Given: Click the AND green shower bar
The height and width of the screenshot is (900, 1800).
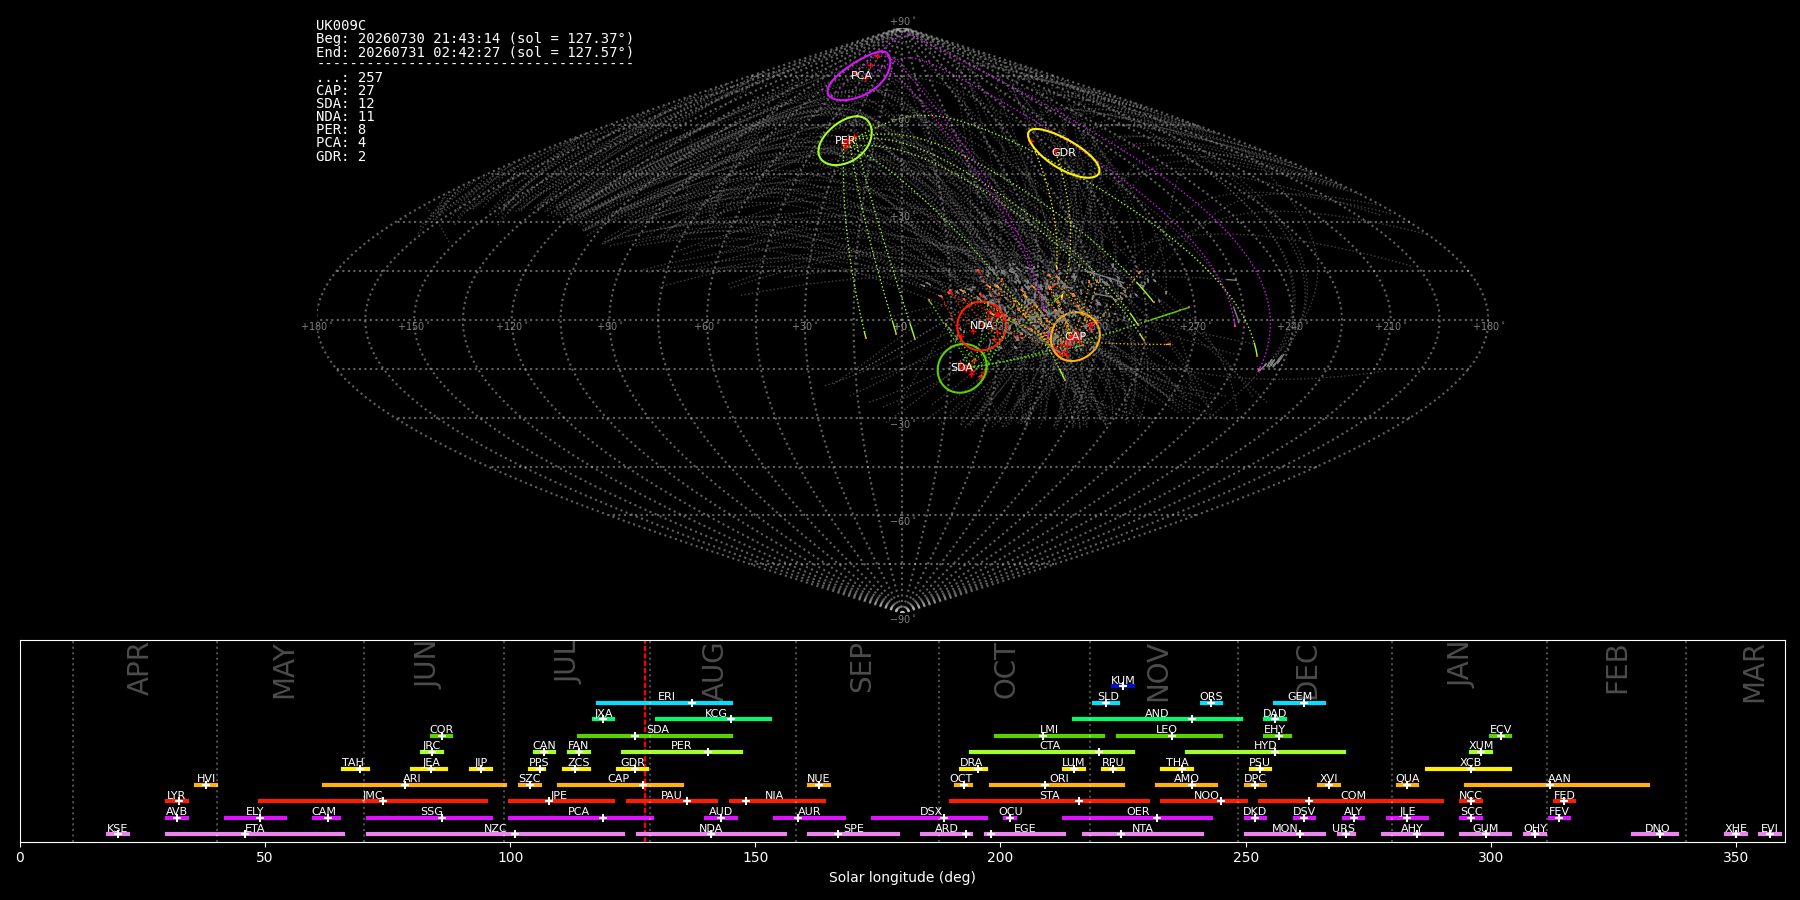Looking at the screenshot, I should pyautogui.click(x=1157, y=719).
